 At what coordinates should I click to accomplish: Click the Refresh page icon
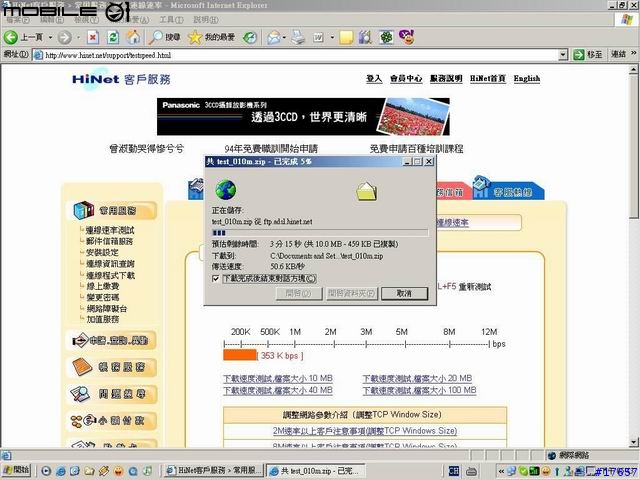point(113,38)
